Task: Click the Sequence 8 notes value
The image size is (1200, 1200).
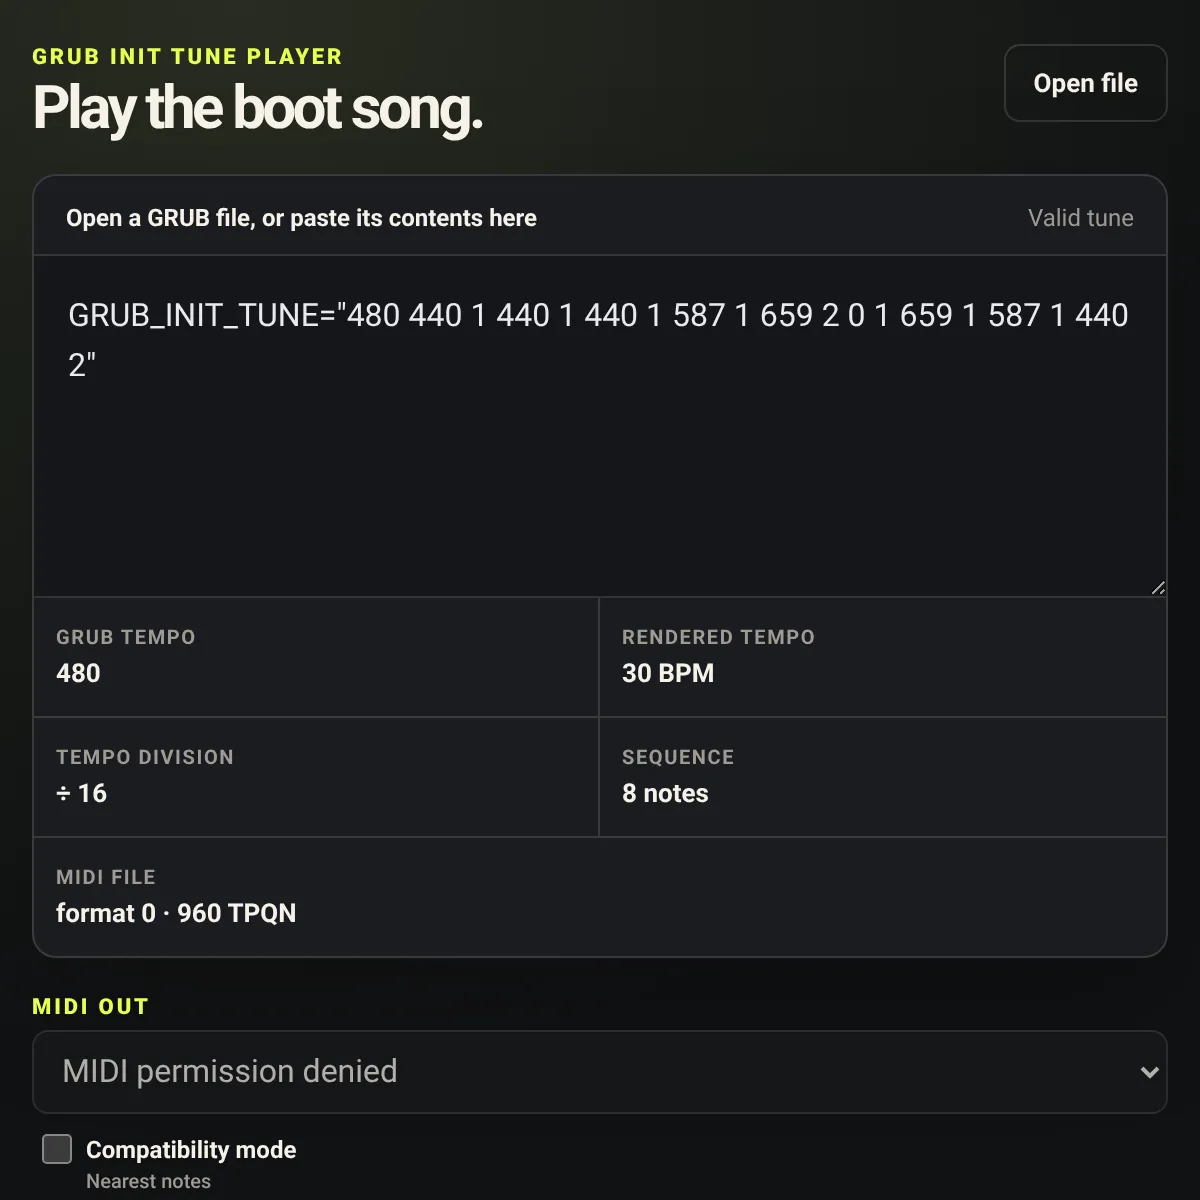Action: click(665, 793)
